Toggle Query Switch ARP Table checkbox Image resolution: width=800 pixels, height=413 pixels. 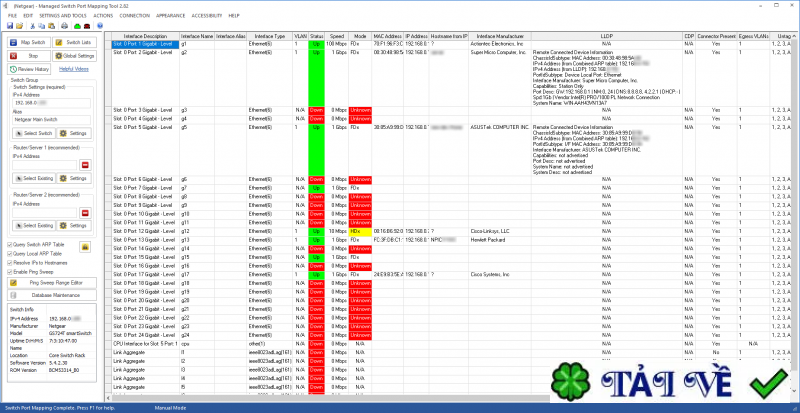pyautogui.click(x=10, y=245)
